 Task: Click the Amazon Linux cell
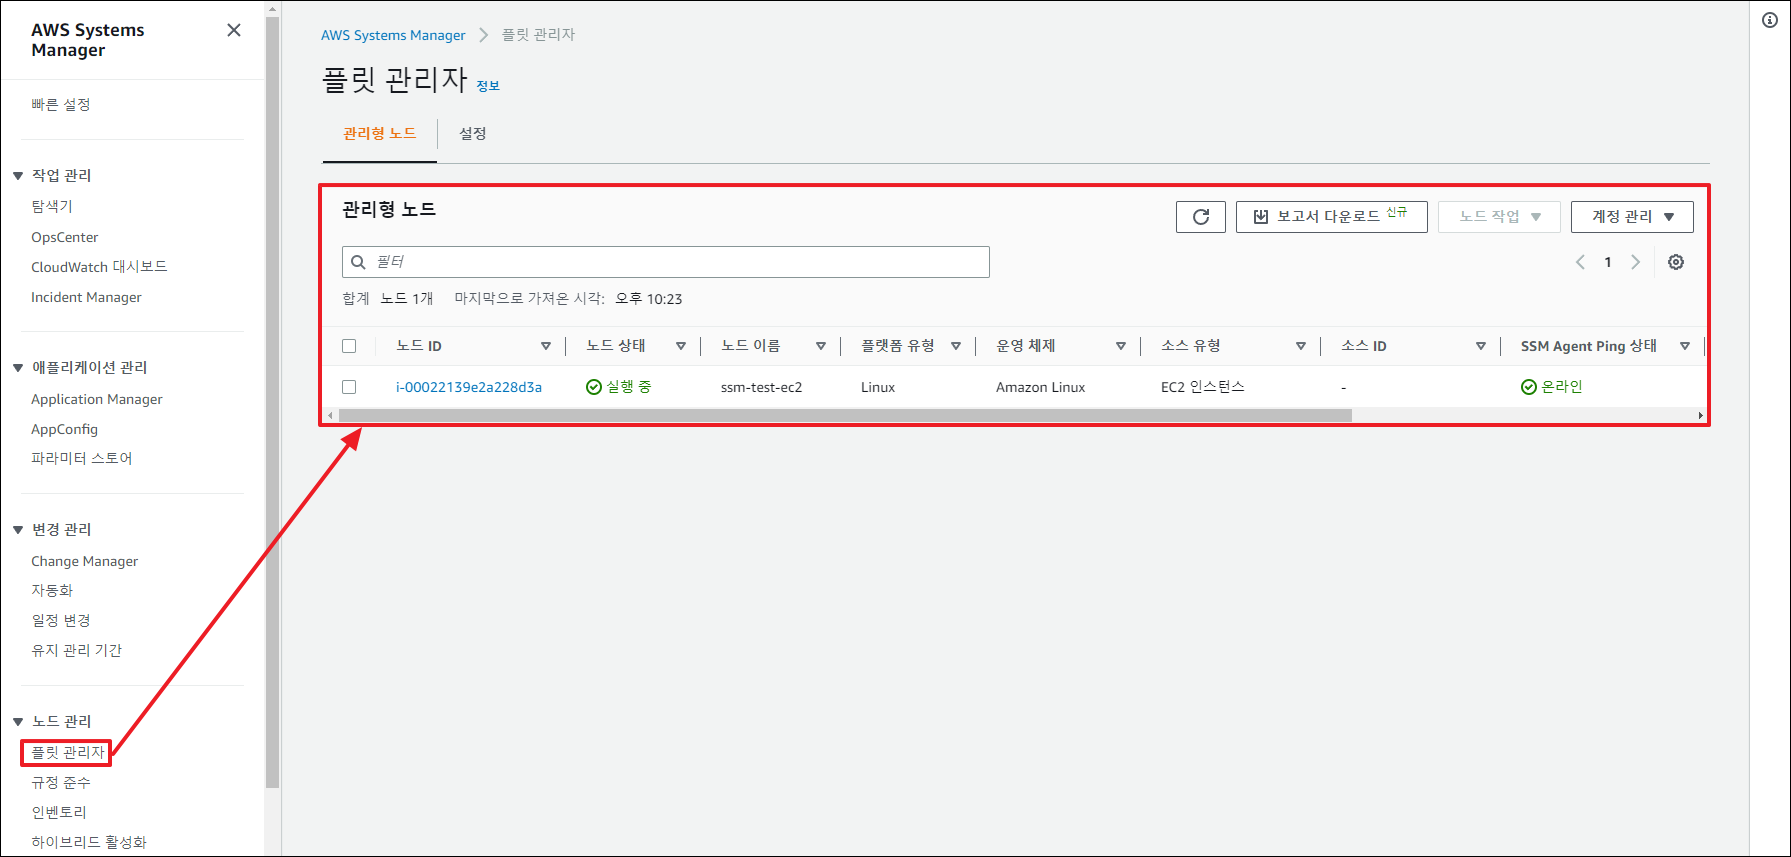pyautogui.click(x=1040, y=388)
